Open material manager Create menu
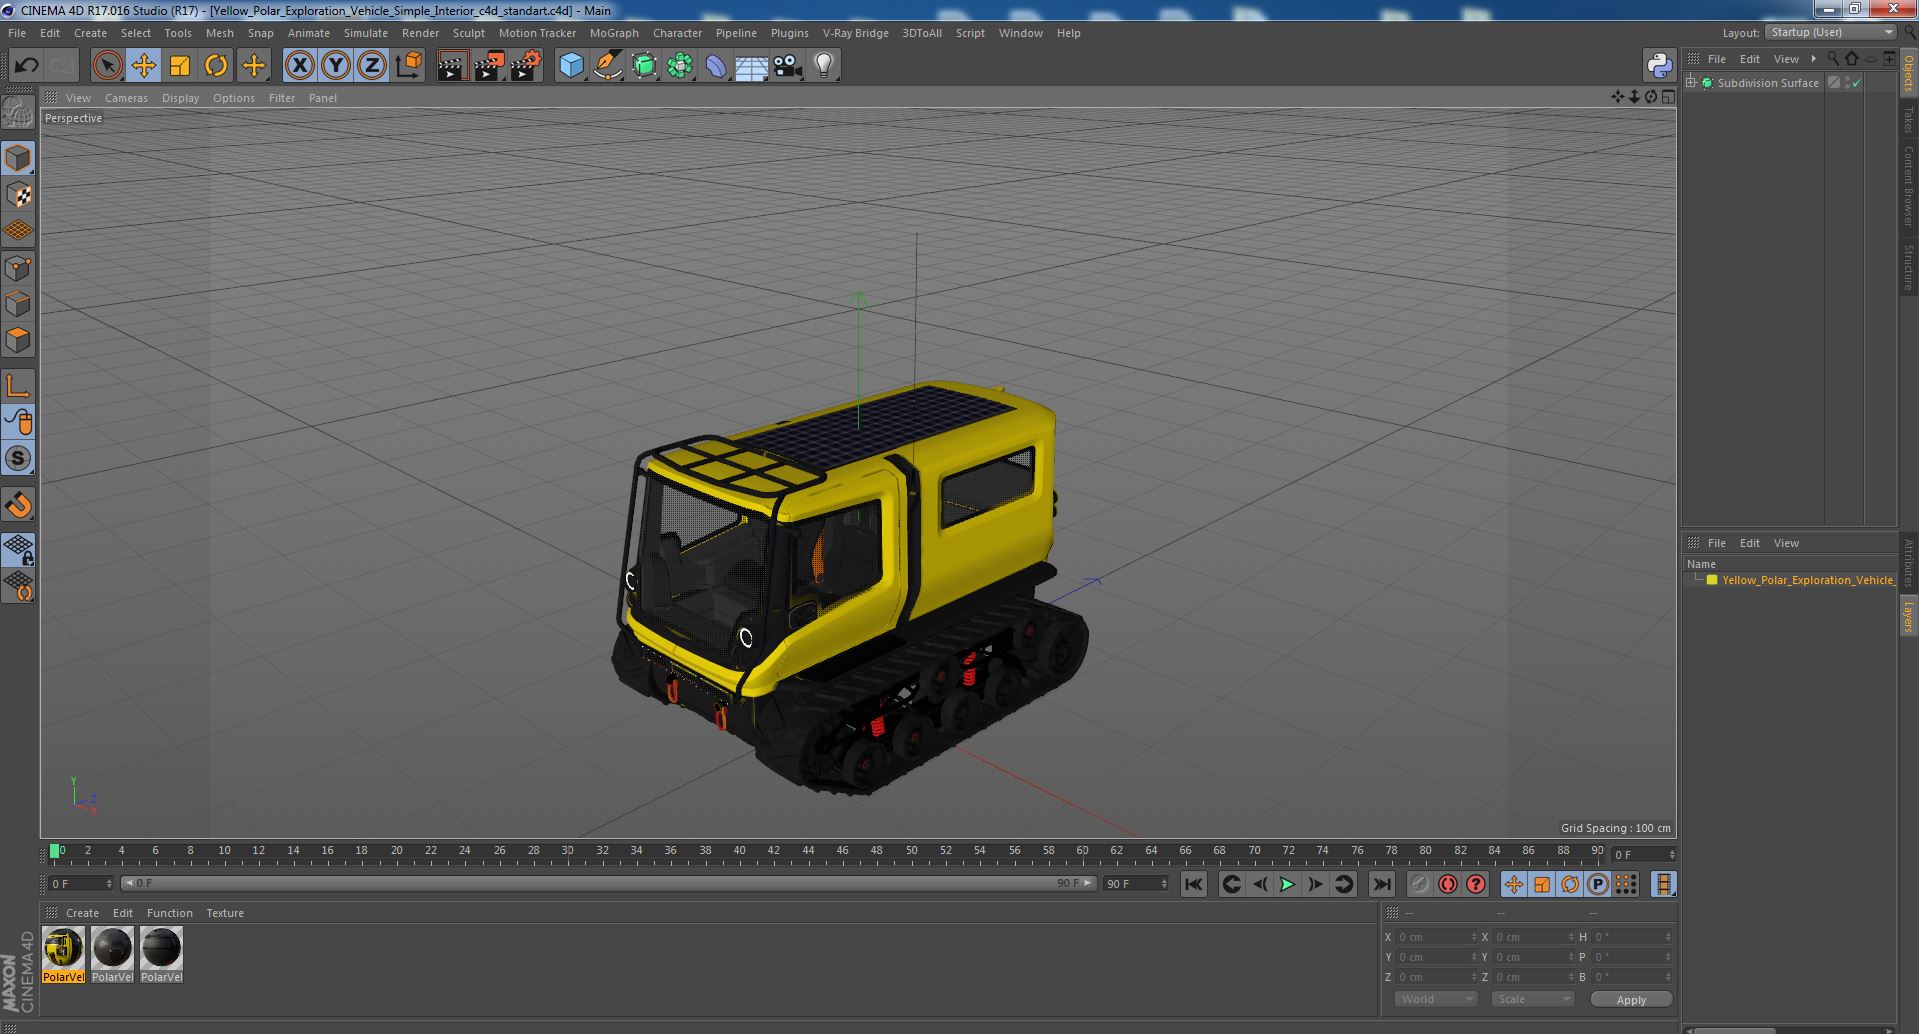The image size is (1919, 1034). tap(82, 913)
